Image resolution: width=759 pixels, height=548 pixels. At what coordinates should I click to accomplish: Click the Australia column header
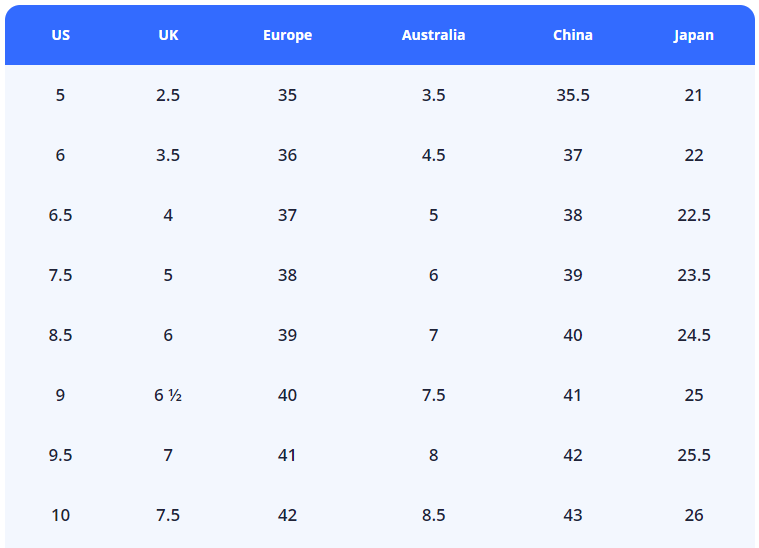[433, 35]
